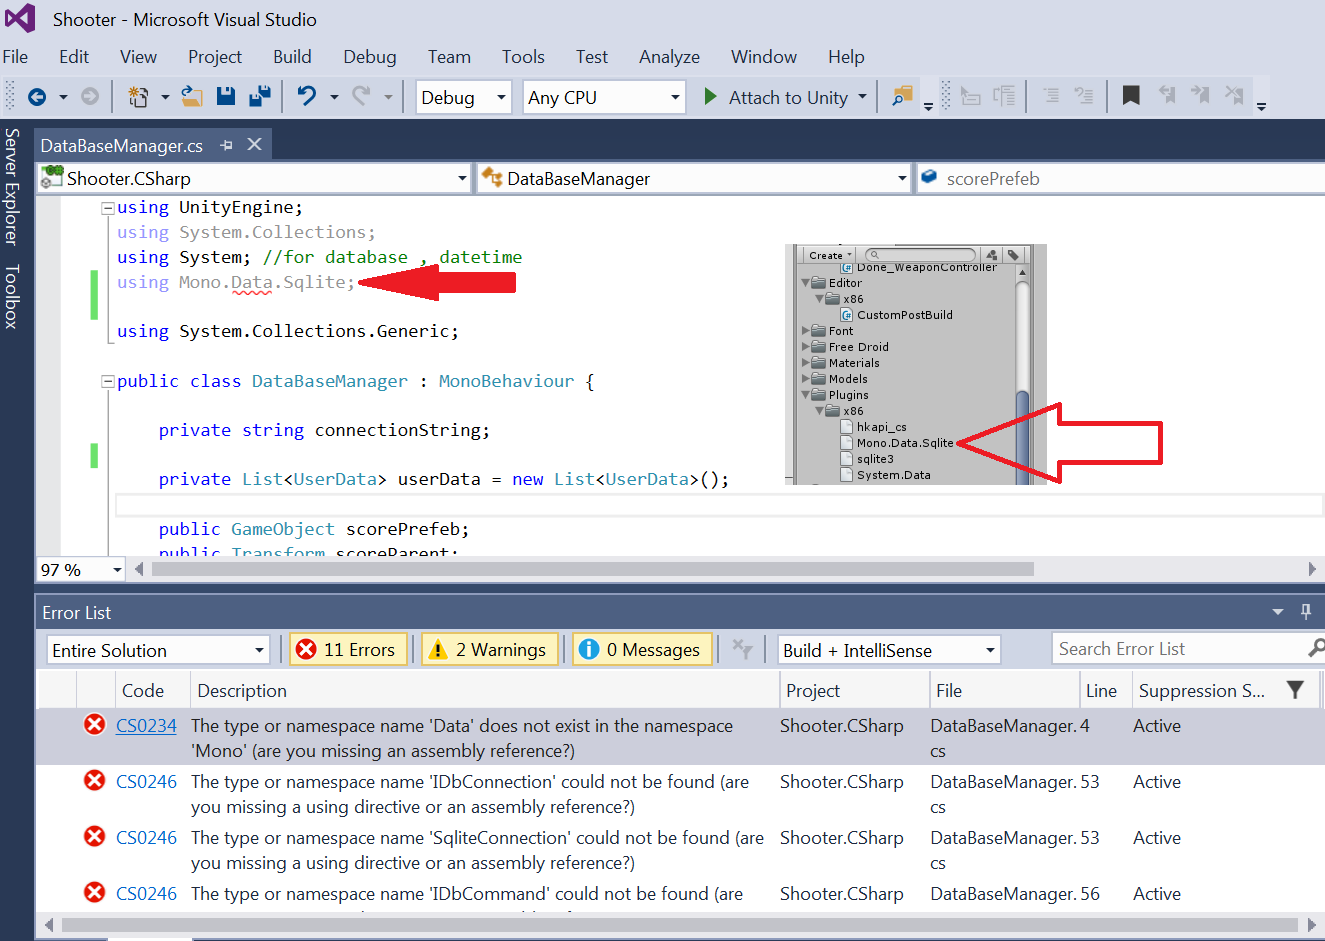
Task: Open Find in Files from the toolbar
Action: click(902, 97)
